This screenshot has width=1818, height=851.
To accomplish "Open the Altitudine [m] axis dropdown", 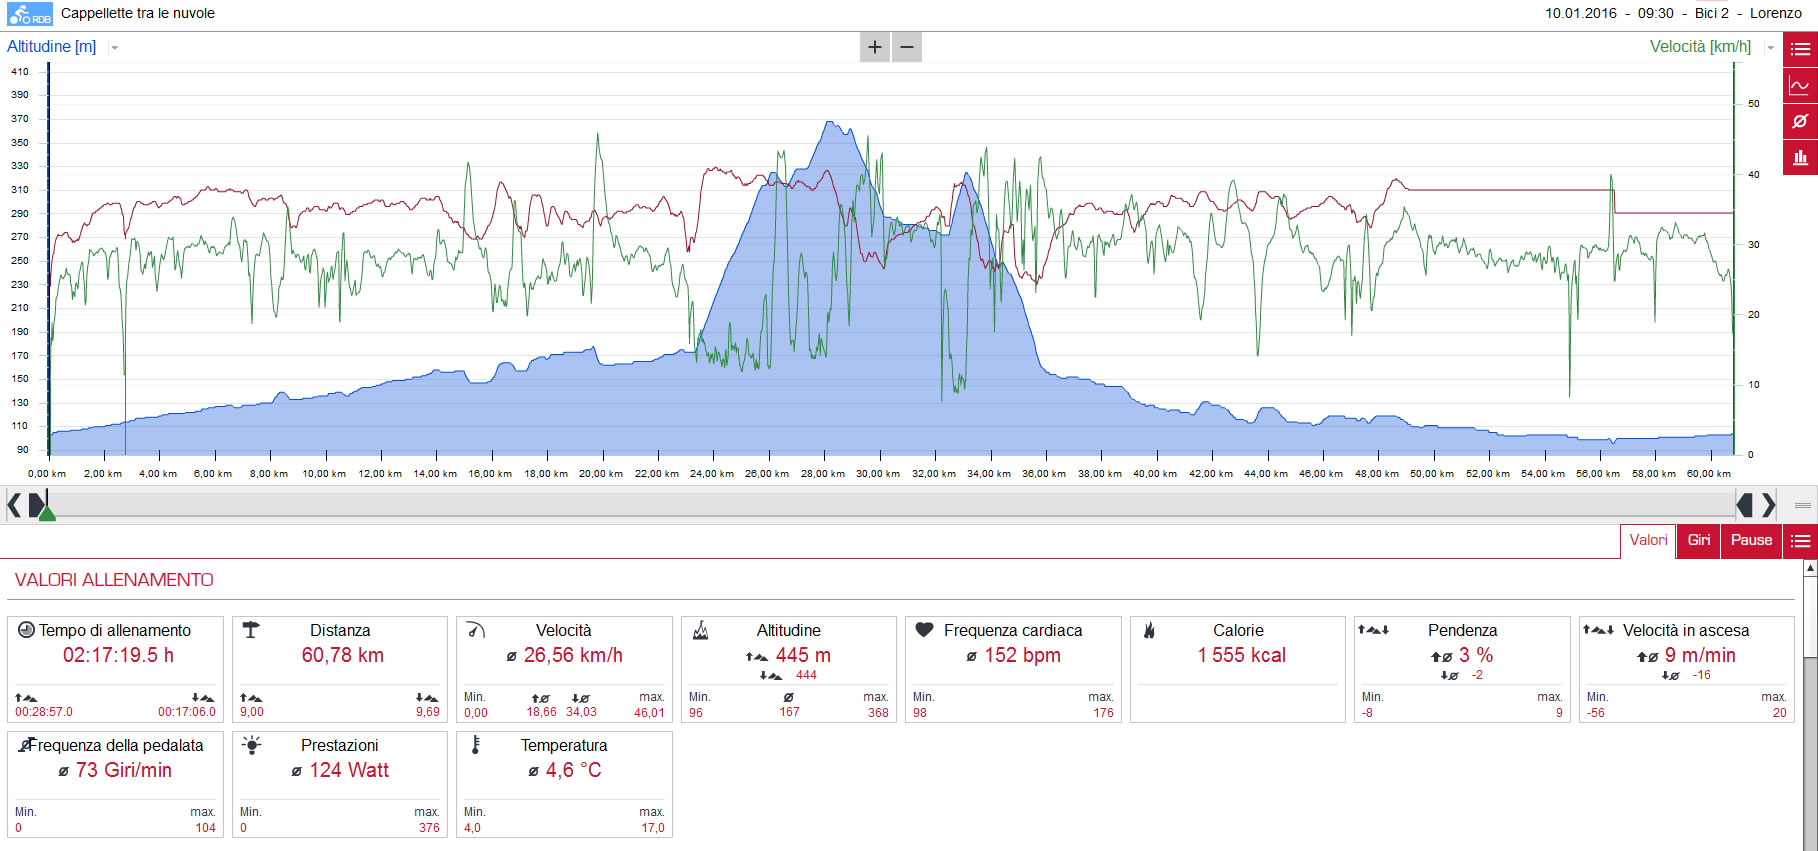I will click(x=115, y=47).
